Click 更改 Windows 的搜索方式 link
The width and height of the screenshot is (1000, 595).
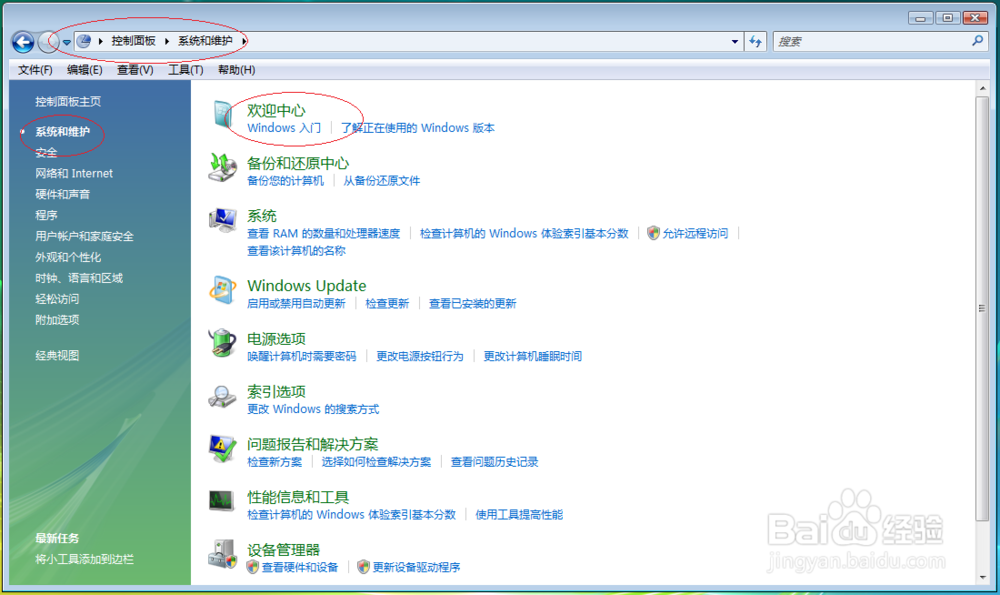(x=313, y=409)
